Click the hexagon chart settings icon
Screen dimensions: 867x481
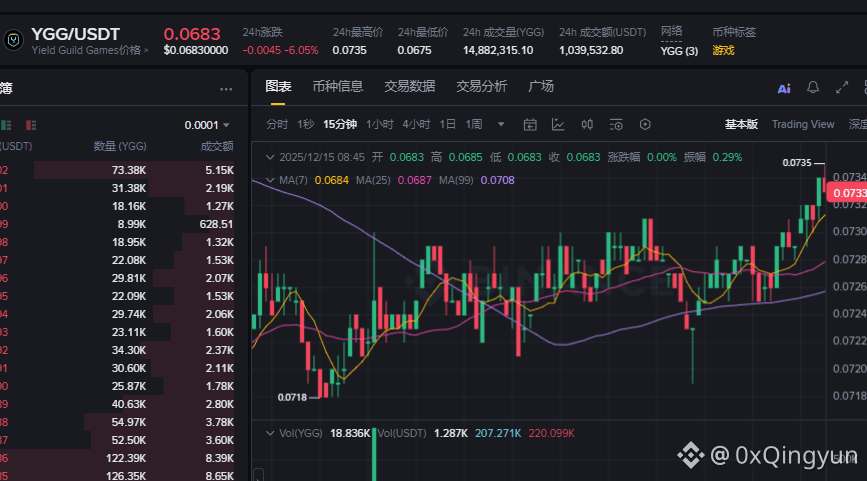pyautogui.click(x=645, y=124)
